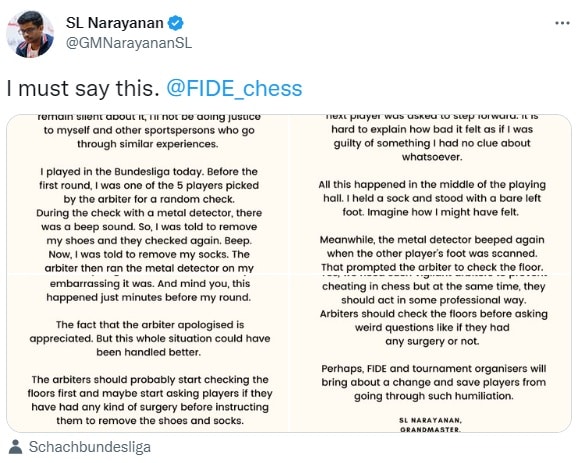Open SL Narayanan's profile picture
581x463 pixels.
[x=30, y=34]
